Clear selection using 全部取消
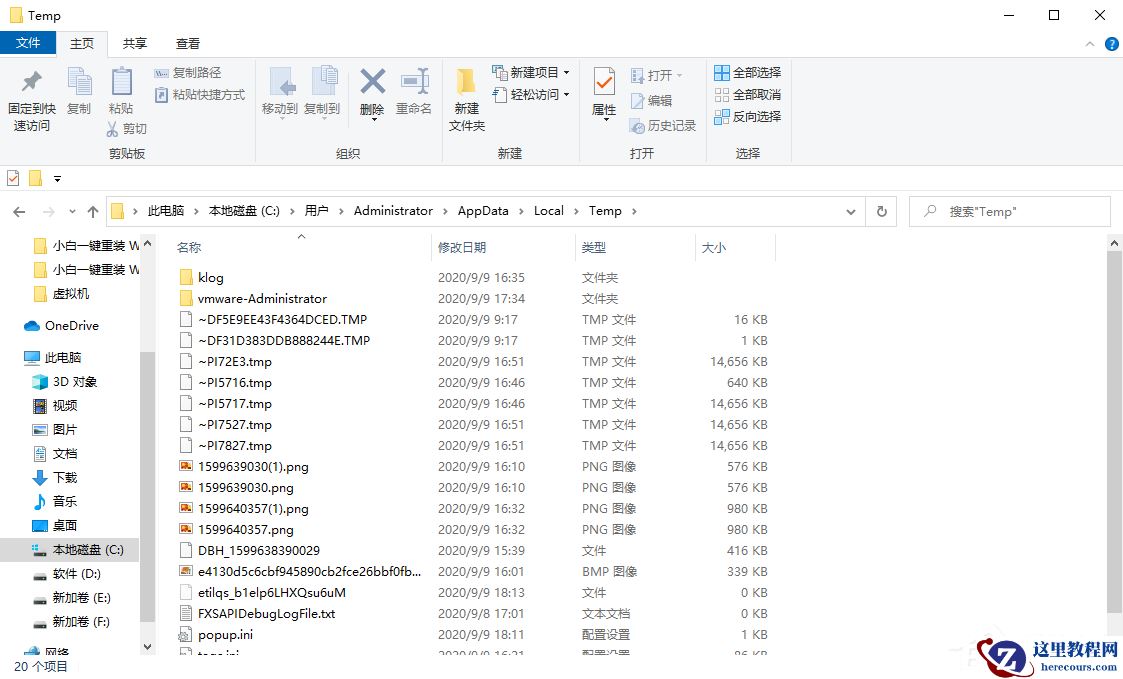 [x=747, y=94]
